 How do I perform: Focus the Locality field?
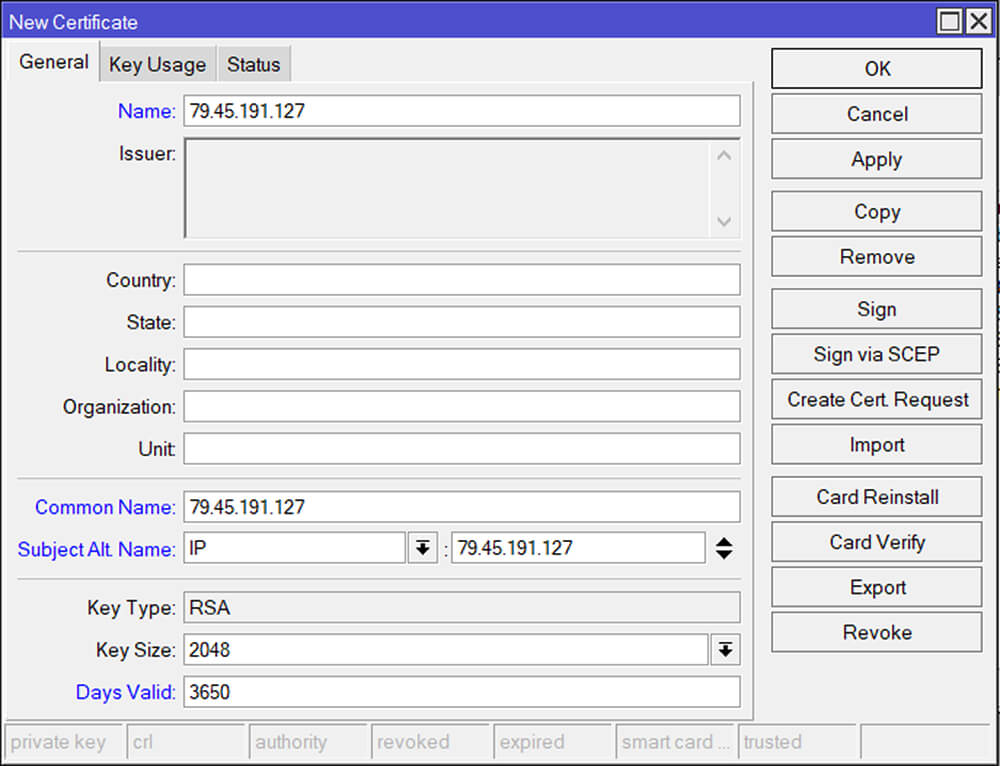(462, 364)
